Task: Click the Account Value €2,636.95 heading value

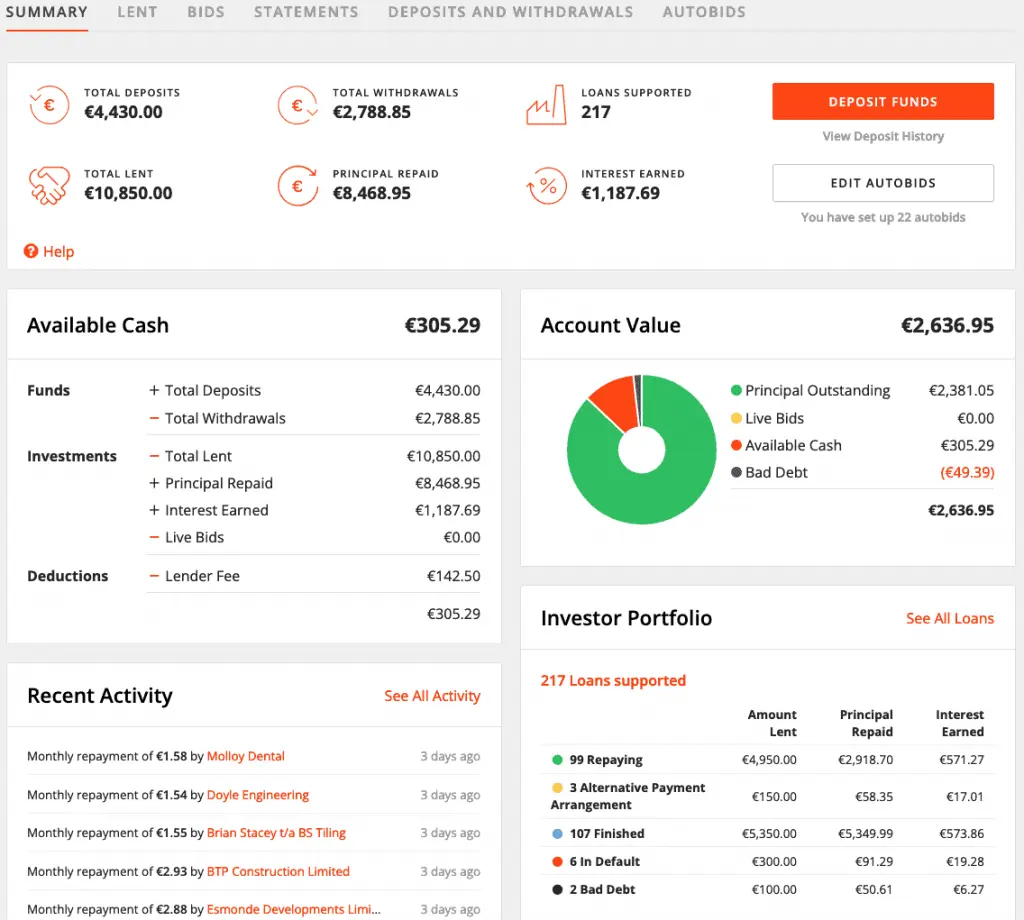Action: coord(947,325)
